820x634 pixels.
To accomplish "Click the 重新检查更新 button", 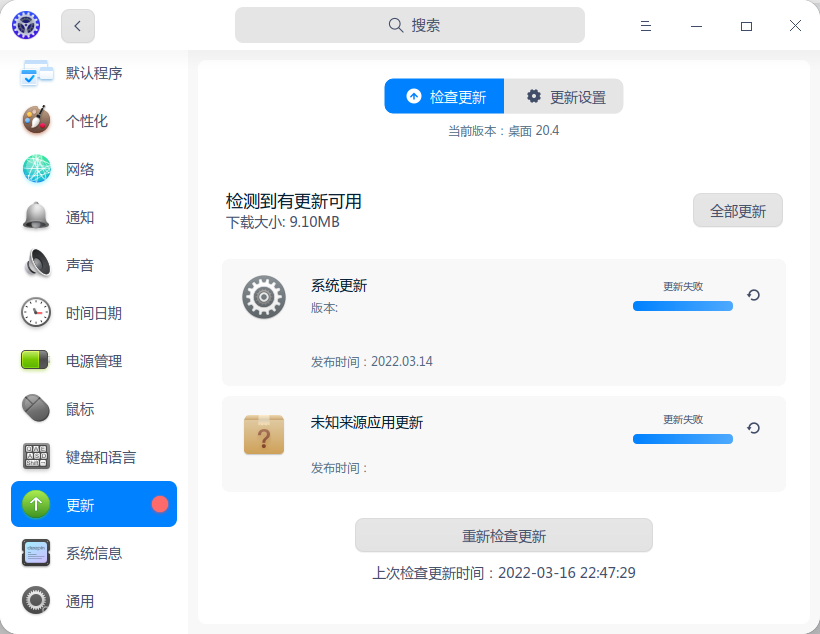I will [x=504, y=535].
